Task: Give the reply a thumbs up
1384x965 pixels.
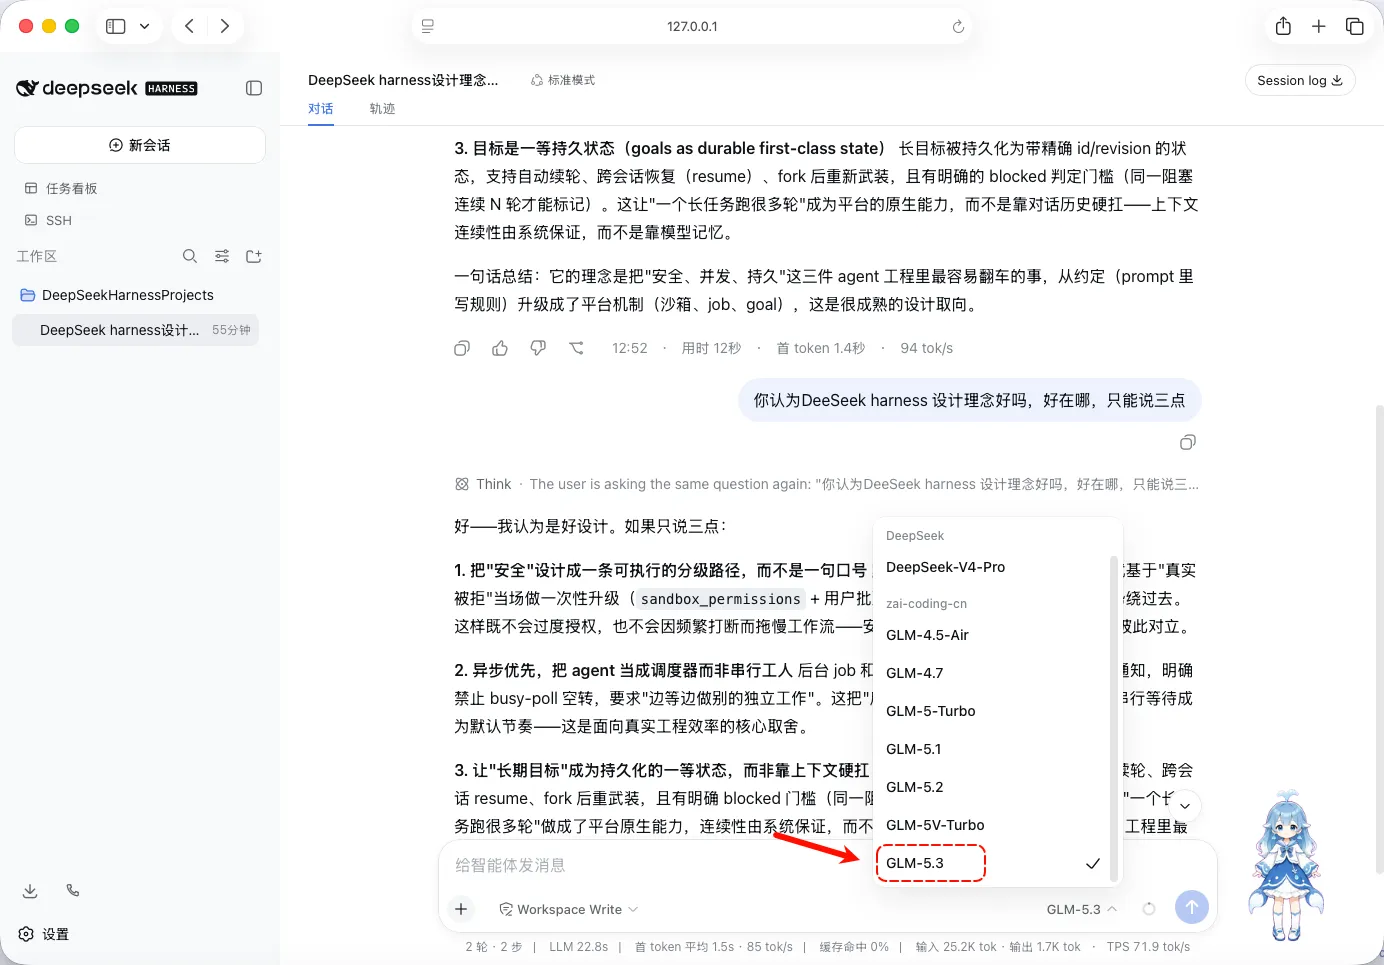Action: tap(500, 348)
